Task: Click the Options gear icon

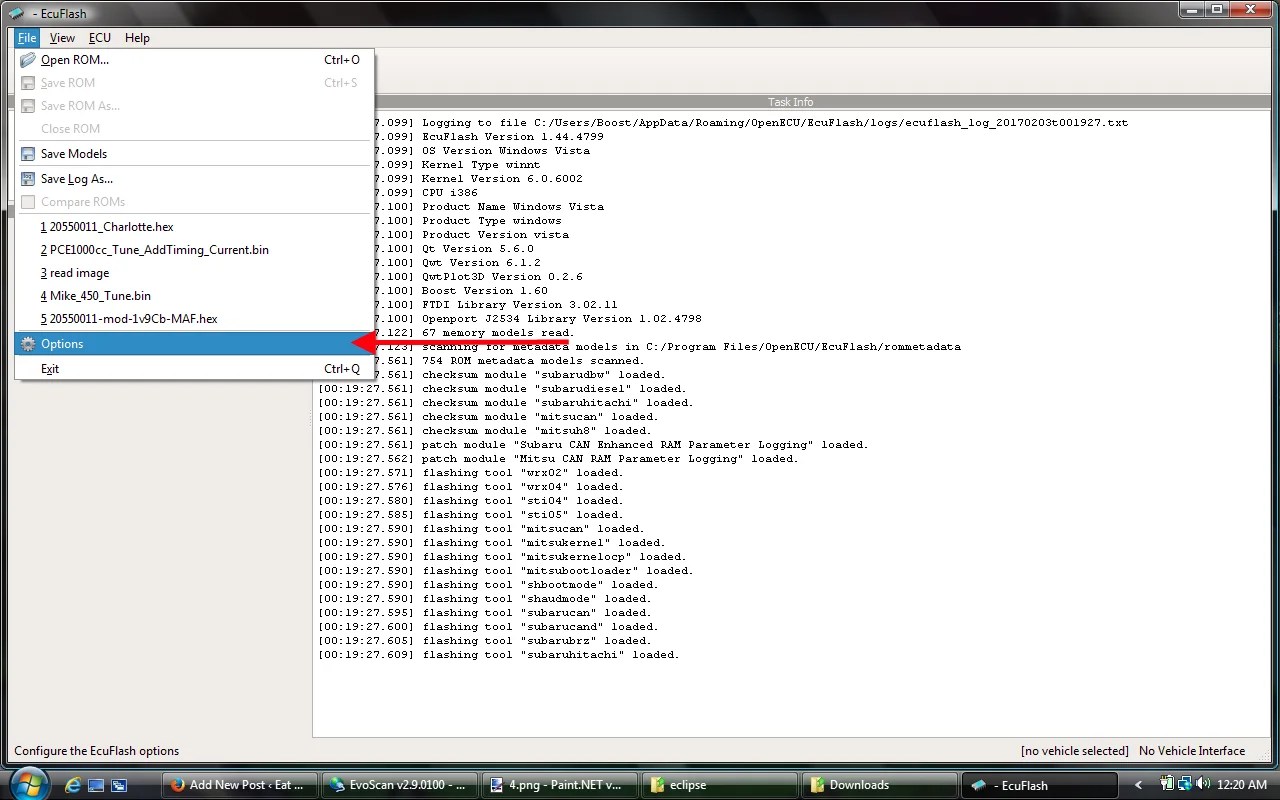Action: 28,344
